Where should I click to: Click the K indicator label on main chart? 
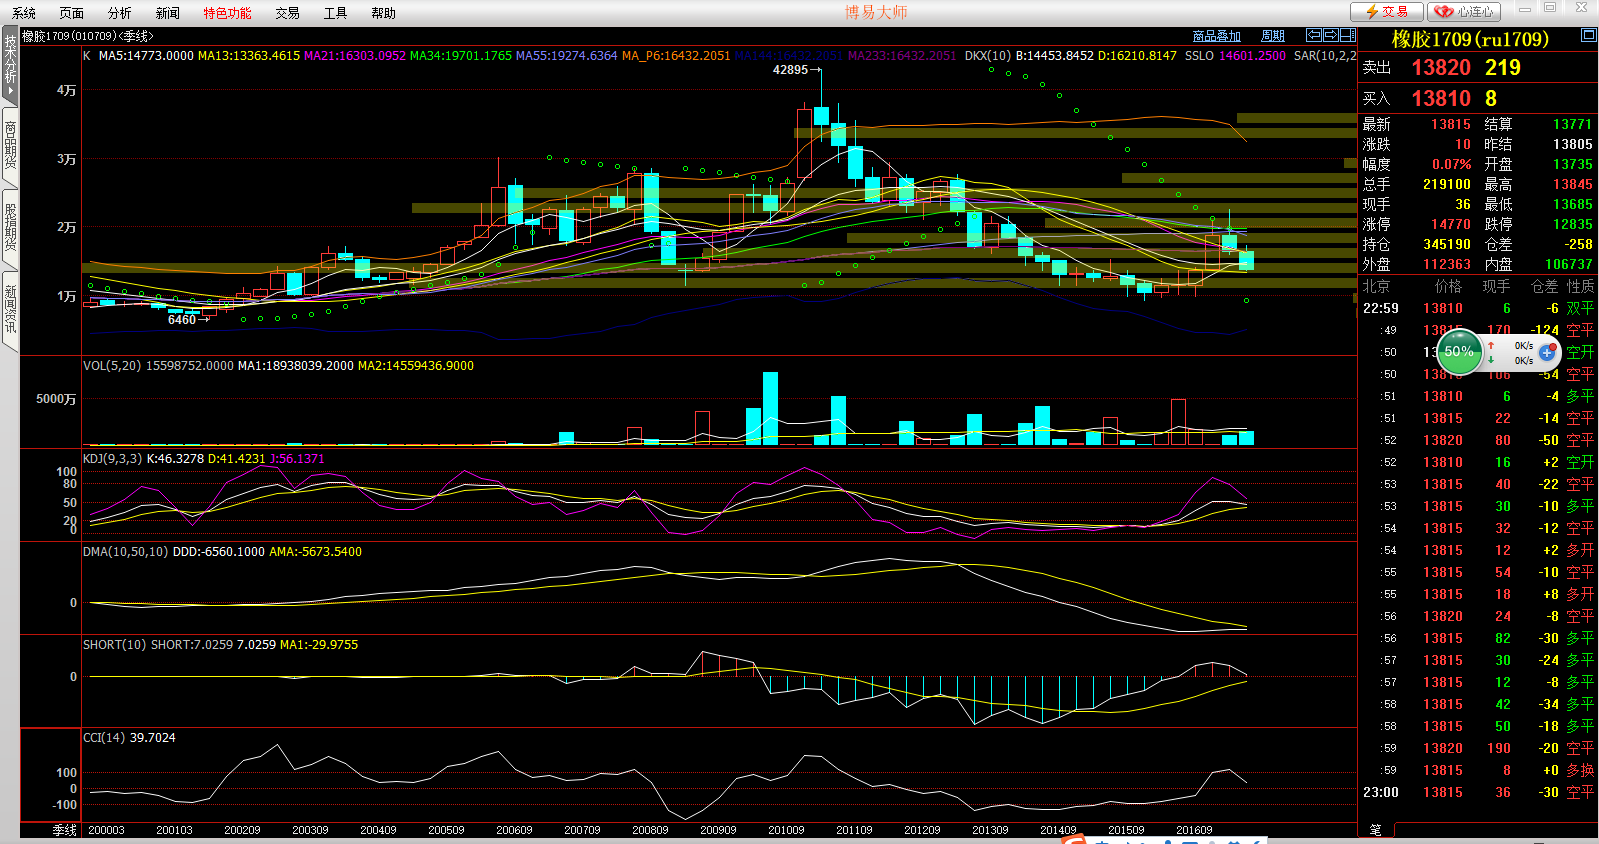tap(87, 56)
